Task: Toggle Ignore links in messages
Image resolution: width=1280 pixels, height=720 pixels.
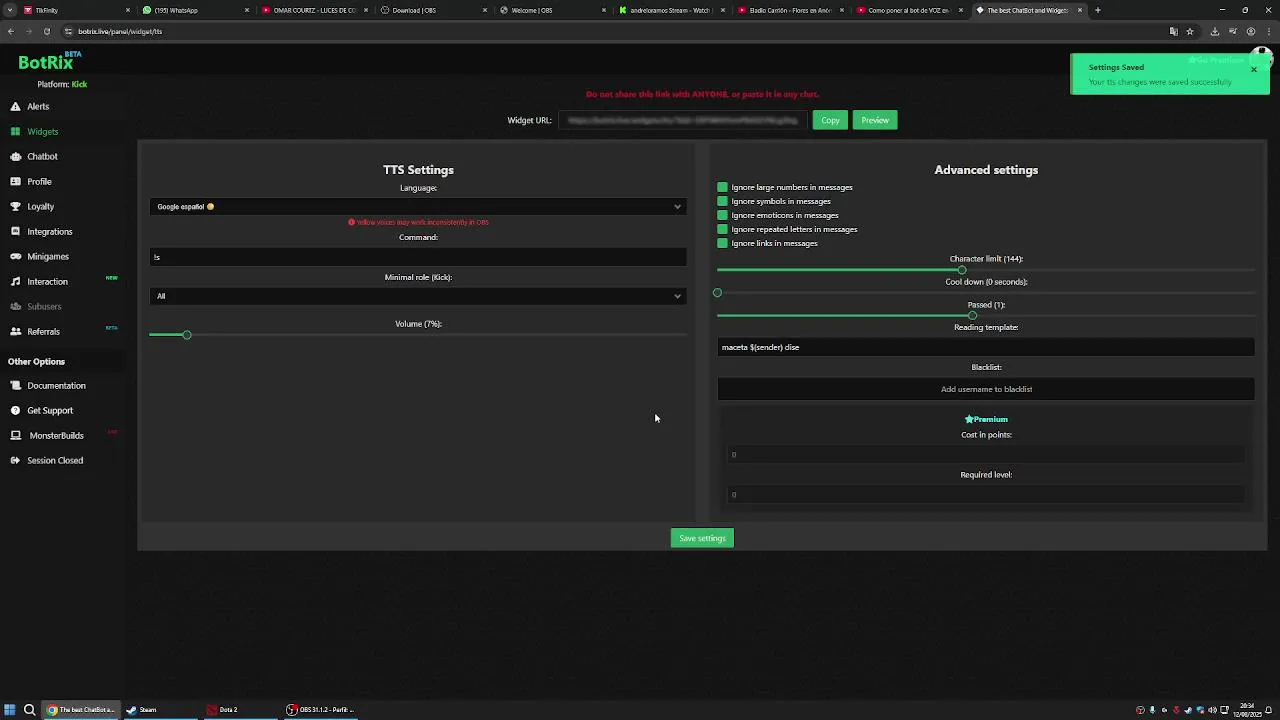Action: [x=722, y=243]
